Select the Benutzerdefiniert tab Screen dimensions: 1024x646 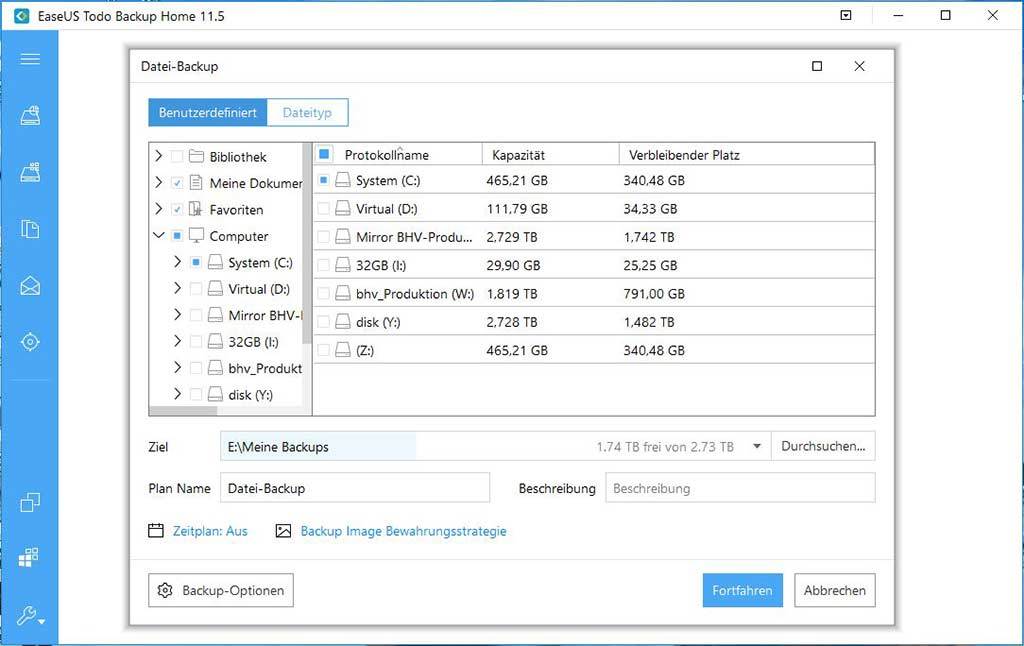click(208, 113)
